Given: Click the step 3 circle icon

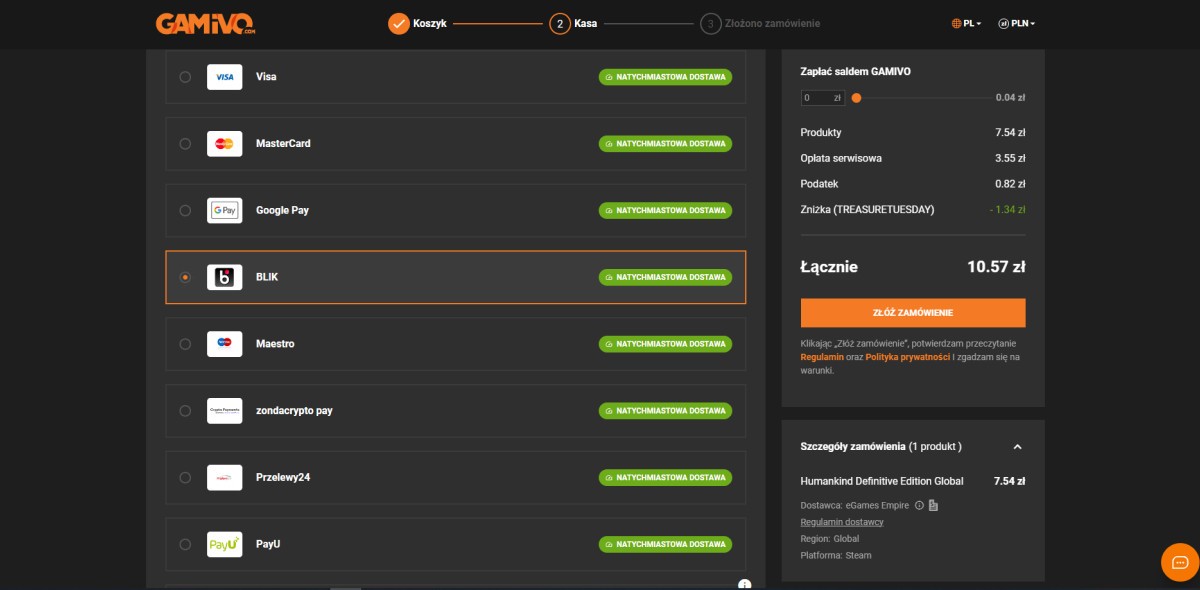Looking at the screenshot, I should pyautogui.click(x=711, y=23).
